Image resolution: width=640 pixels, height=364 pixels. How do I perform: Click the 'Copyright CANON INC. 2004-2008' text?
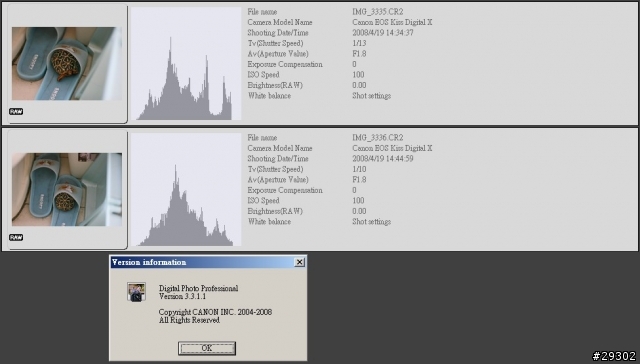pyautogui.click(x=215, y=312)
